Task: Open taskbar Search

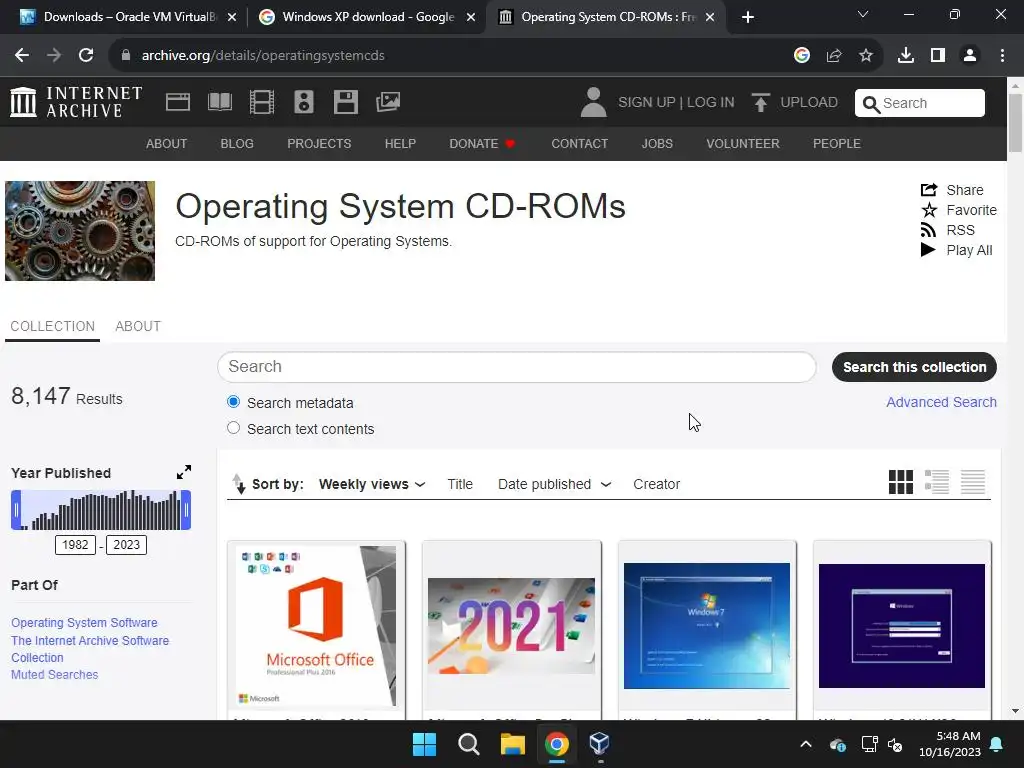Action: (x=469, y=744)
